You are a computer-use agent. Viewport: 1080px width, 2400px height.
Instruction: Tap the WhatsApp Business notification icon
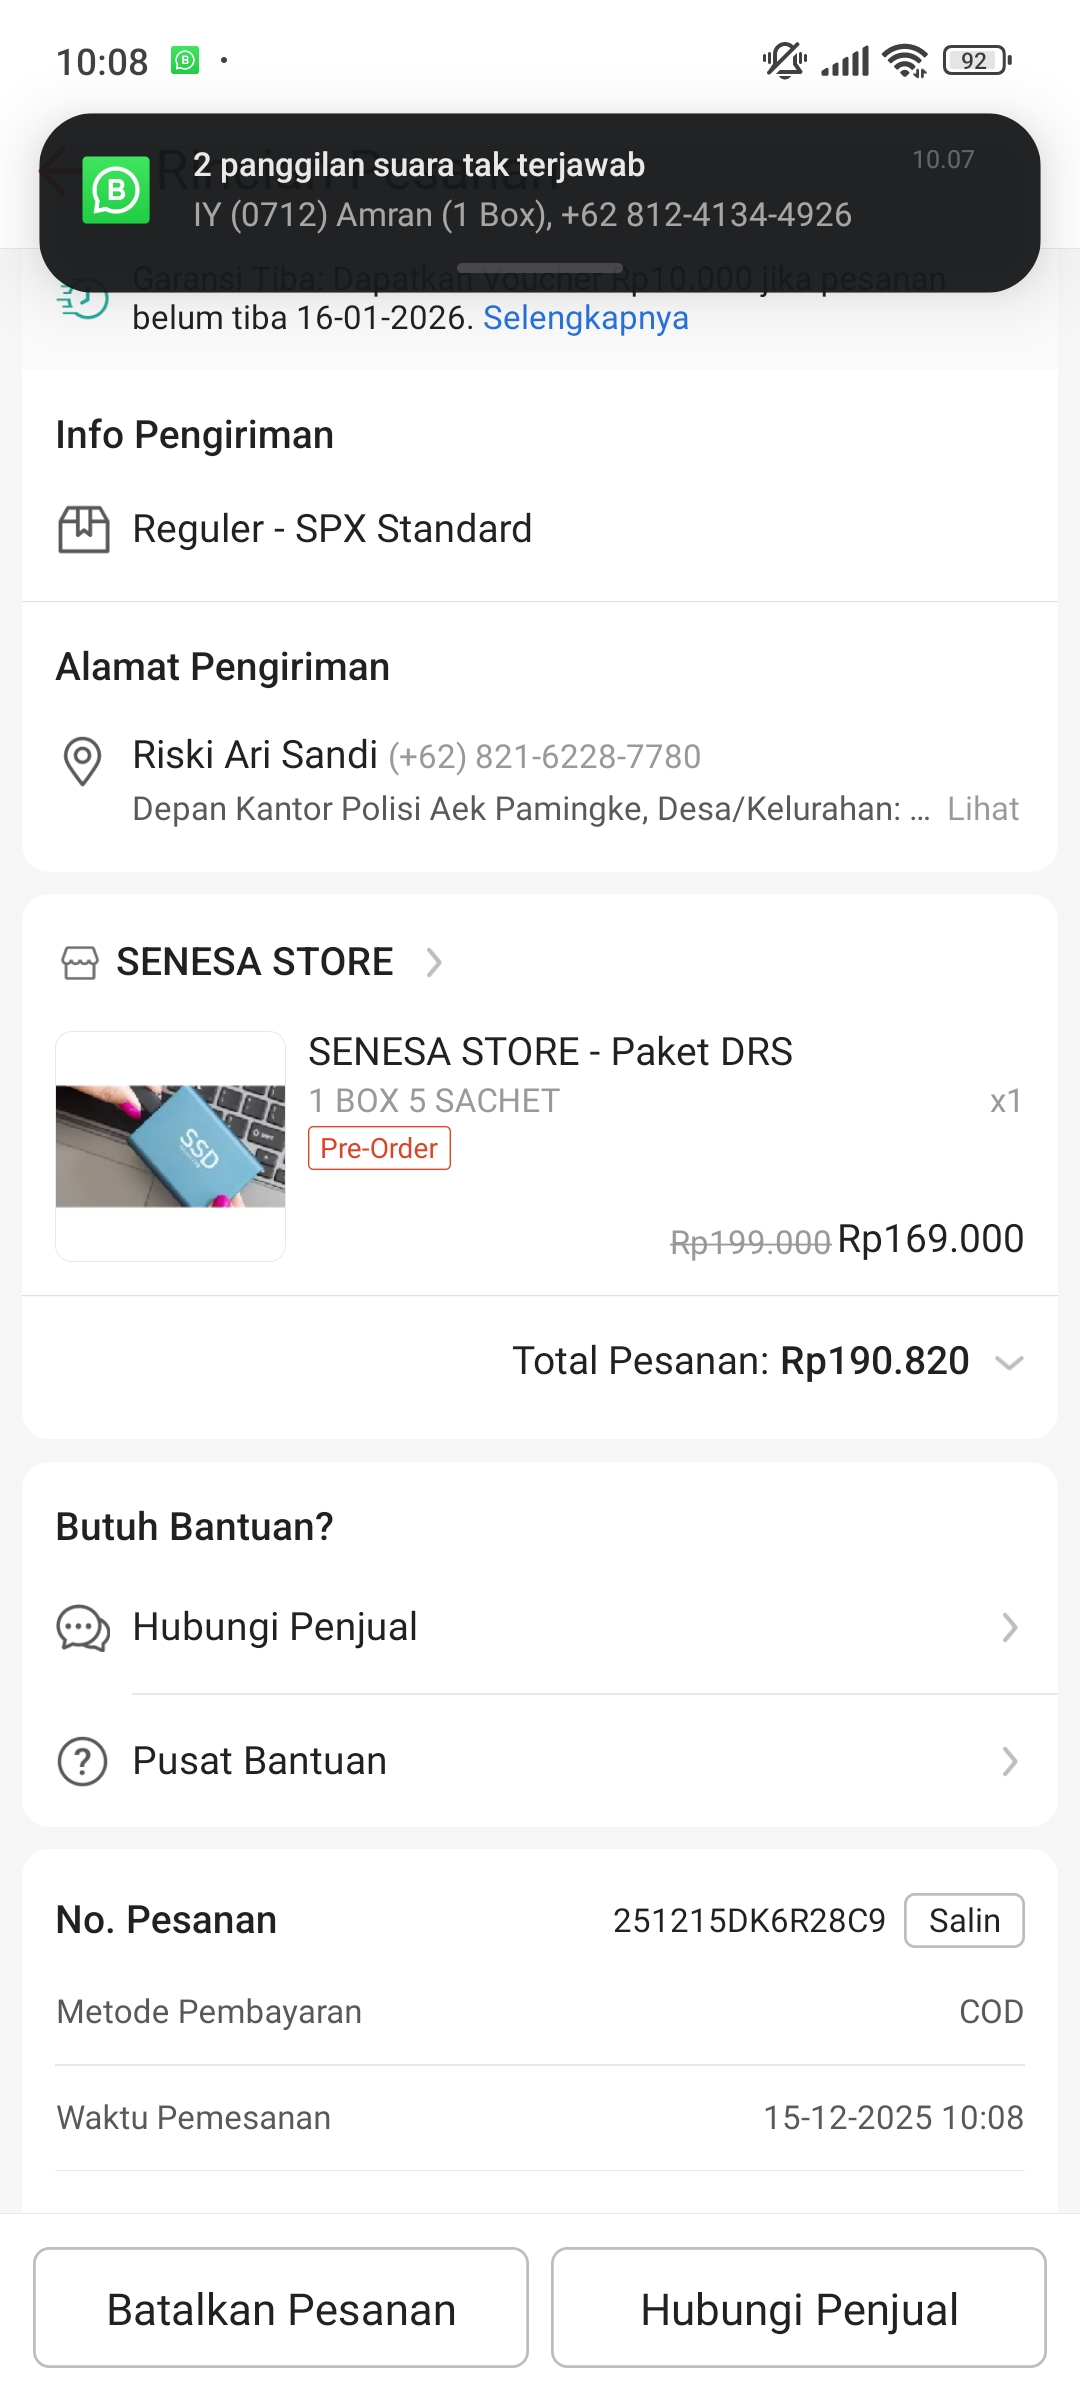pos(116,189)
